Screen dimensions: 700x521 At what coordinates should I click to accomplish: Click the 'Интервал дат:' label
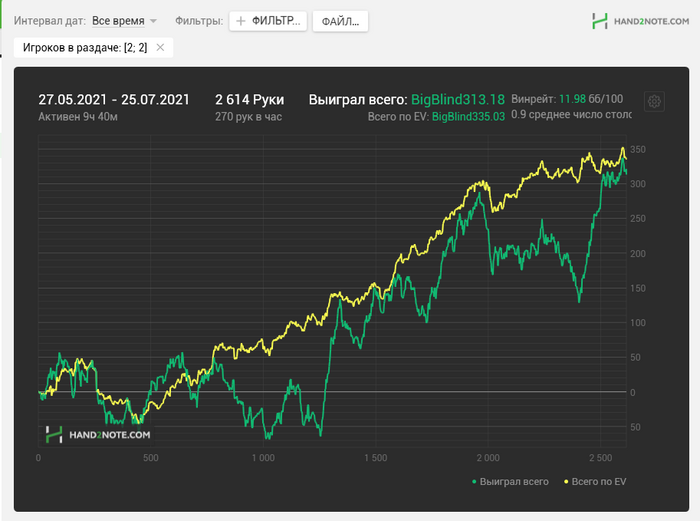[x=50, y=21]
